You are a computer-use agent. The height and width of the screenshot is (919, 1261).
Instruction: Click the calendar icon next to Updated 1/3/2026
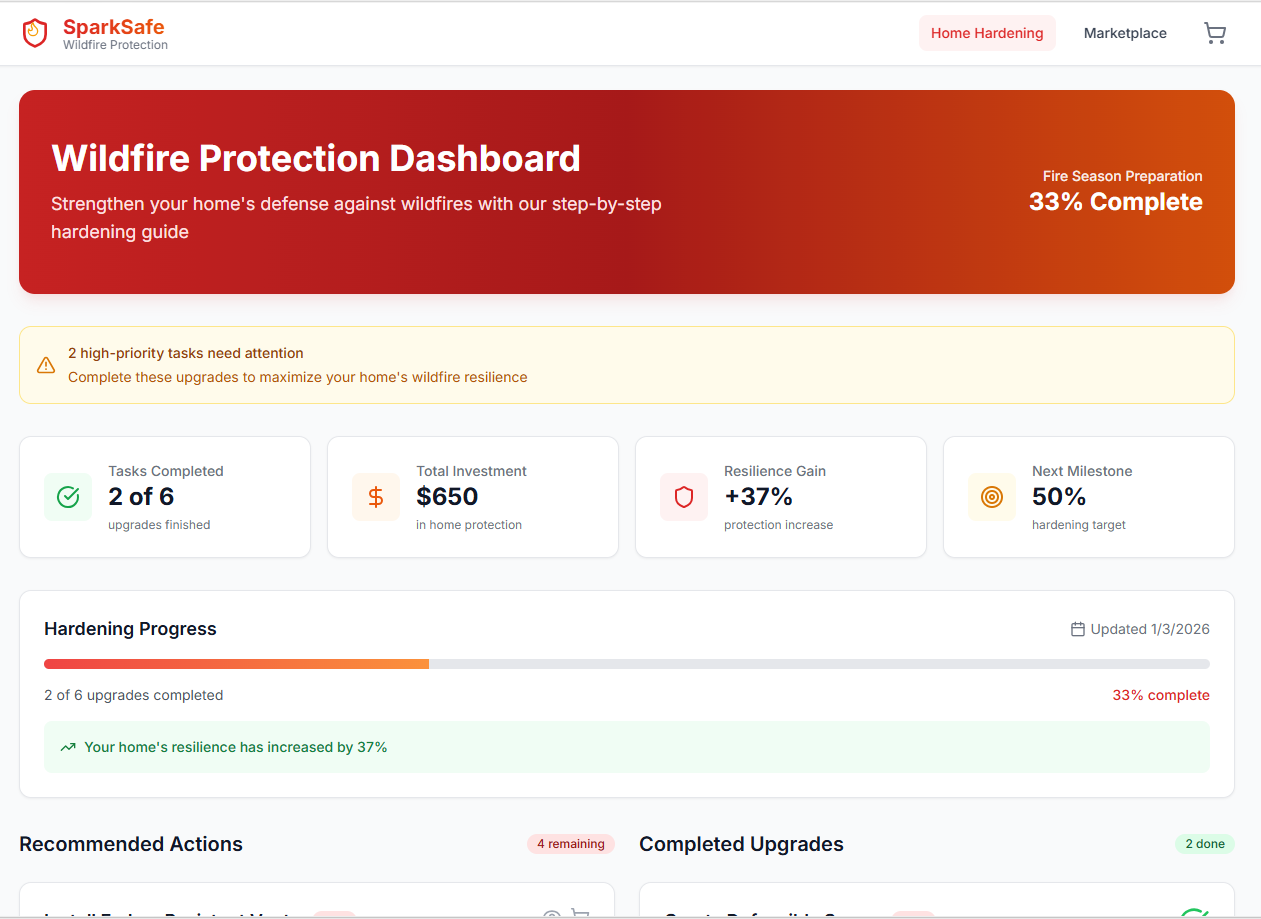click(x=1076, y=629)
